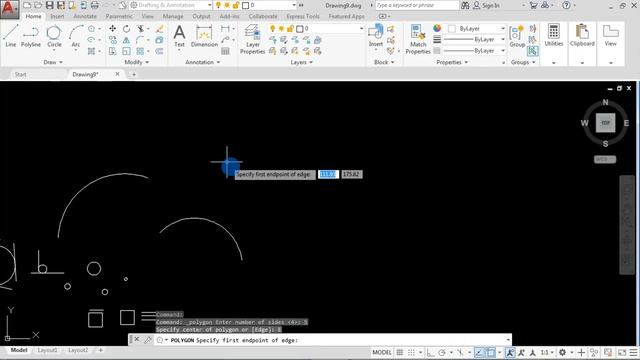The height and width of the screenshot is (360, 640).
Task: Toggle drawing grid display in status bar
Action: point(400,352)
